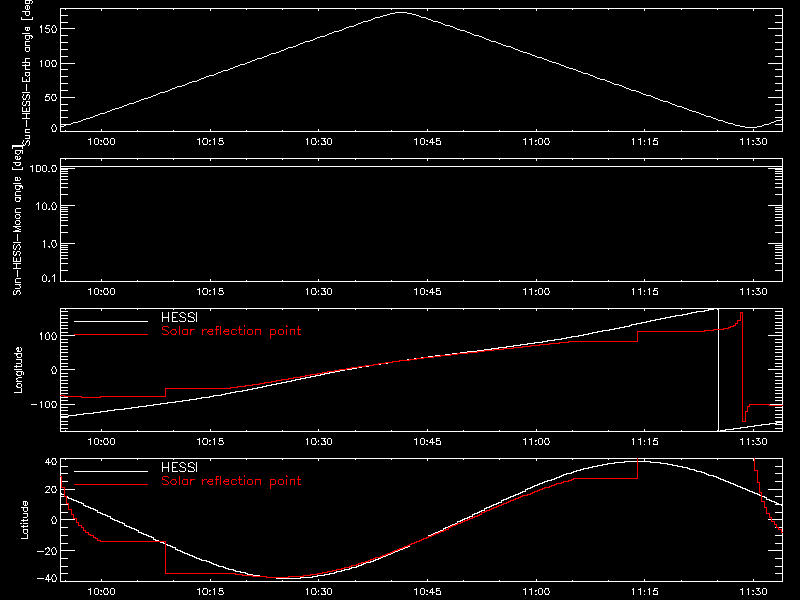800x600 pixels.
Task: Click the 10:30 time label under Latitude plot
Action: point(318,592)
